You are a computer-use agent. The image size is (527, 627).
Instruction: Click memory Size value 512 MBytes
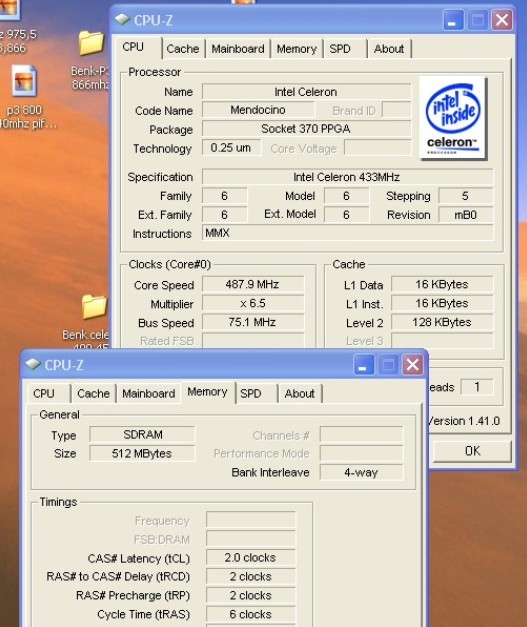pos(142,453)
